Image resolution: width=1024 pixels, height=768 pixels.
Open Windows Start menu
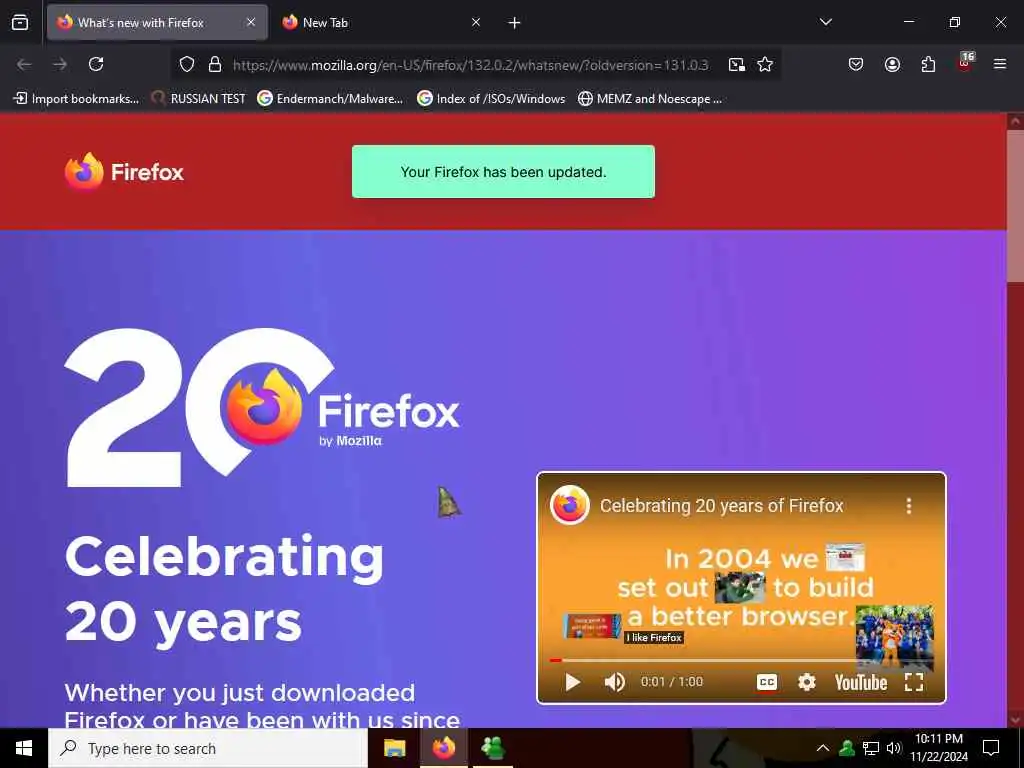[24, 748]
